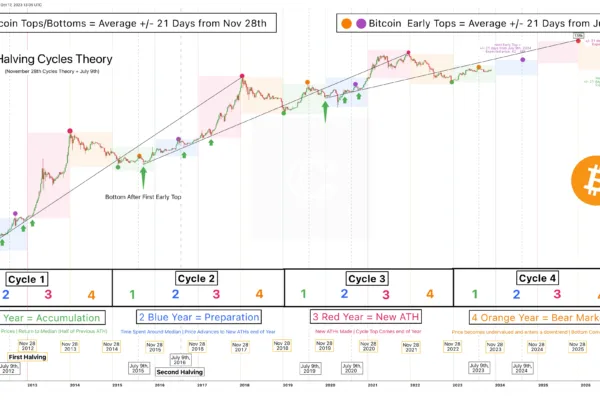The height and width of the screenshot is (400, 600).
Task: Click the blue number 2 under Cycle 2
Action: 175,294
